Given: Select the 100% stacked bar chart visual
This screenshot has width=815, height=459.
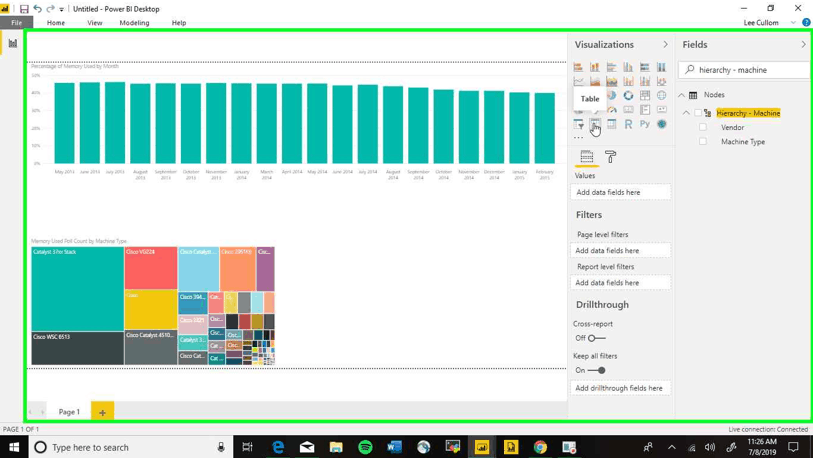Looking at the screenshot, I should pos(645,67).
